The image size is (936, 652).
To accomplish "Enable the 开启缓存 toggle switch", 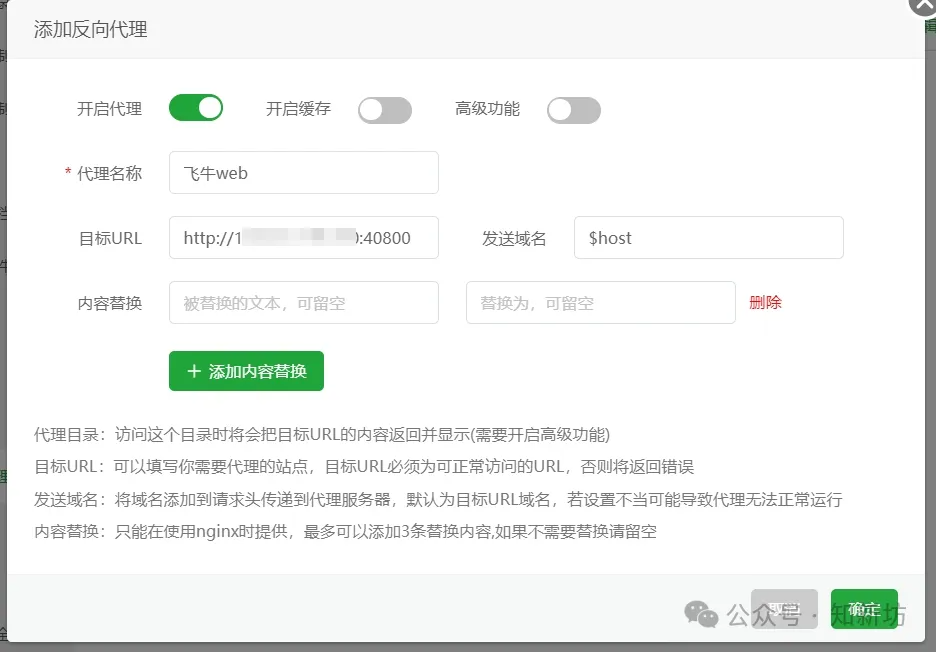I will (384, 110).
